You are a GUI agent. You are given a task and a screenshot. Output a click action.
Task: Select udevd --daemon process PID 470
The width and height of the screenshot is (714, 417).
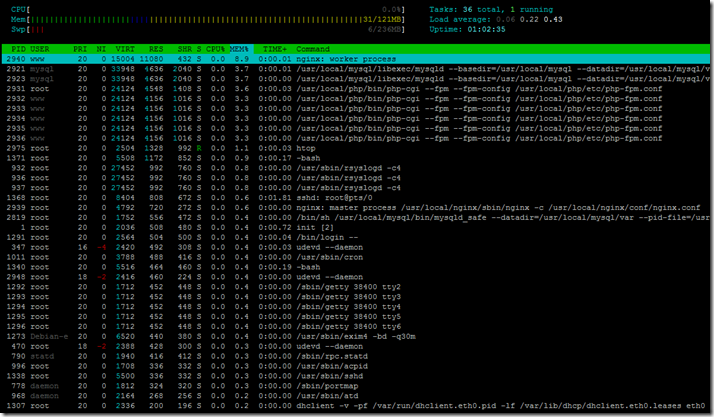click(356, 346)
